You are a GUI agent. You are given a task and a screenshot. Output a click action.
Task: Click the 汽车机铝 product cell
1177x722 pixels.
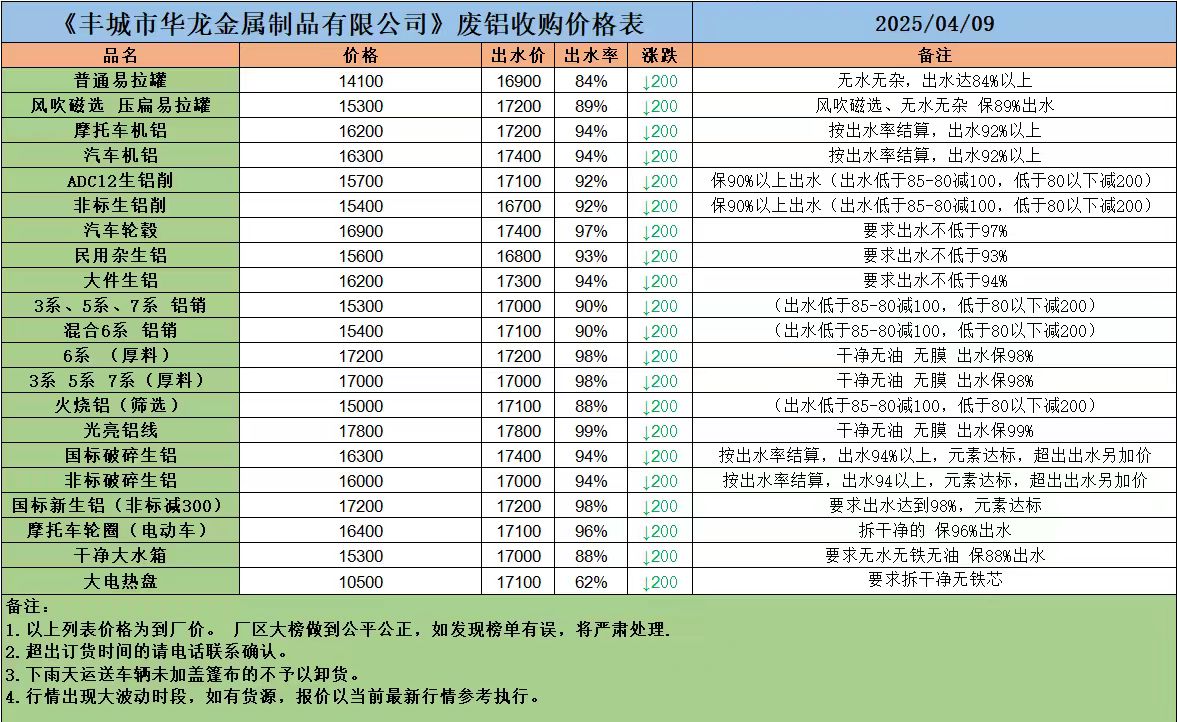pos(121,155)
